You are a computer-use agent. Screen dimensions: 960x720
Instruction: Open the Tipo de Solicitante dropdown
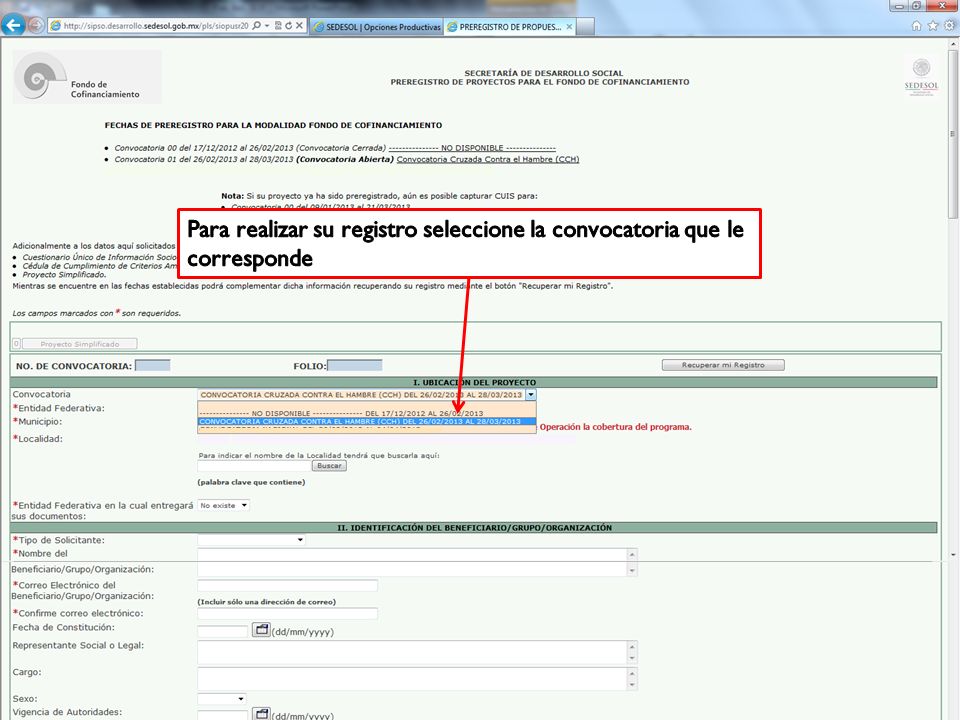[x=252, y=540]
